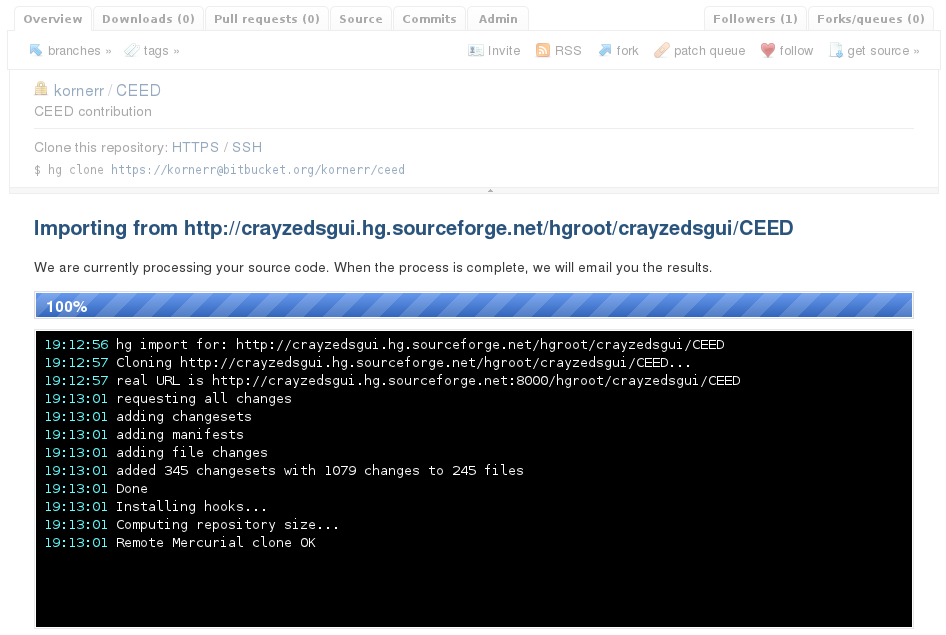Open the Commits tab
946x635 pixels.
[x=430, y=19]
